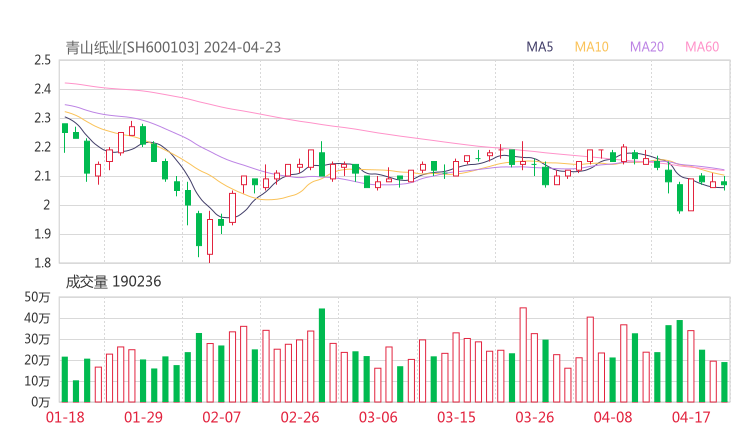Click the 2.4 price axis label
740x440 pixels.
pos(42,89)
